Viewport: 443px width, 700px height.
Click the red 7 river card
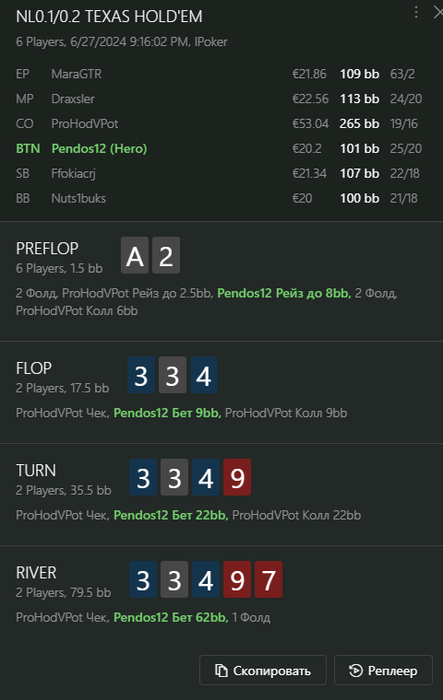point(268,579)
